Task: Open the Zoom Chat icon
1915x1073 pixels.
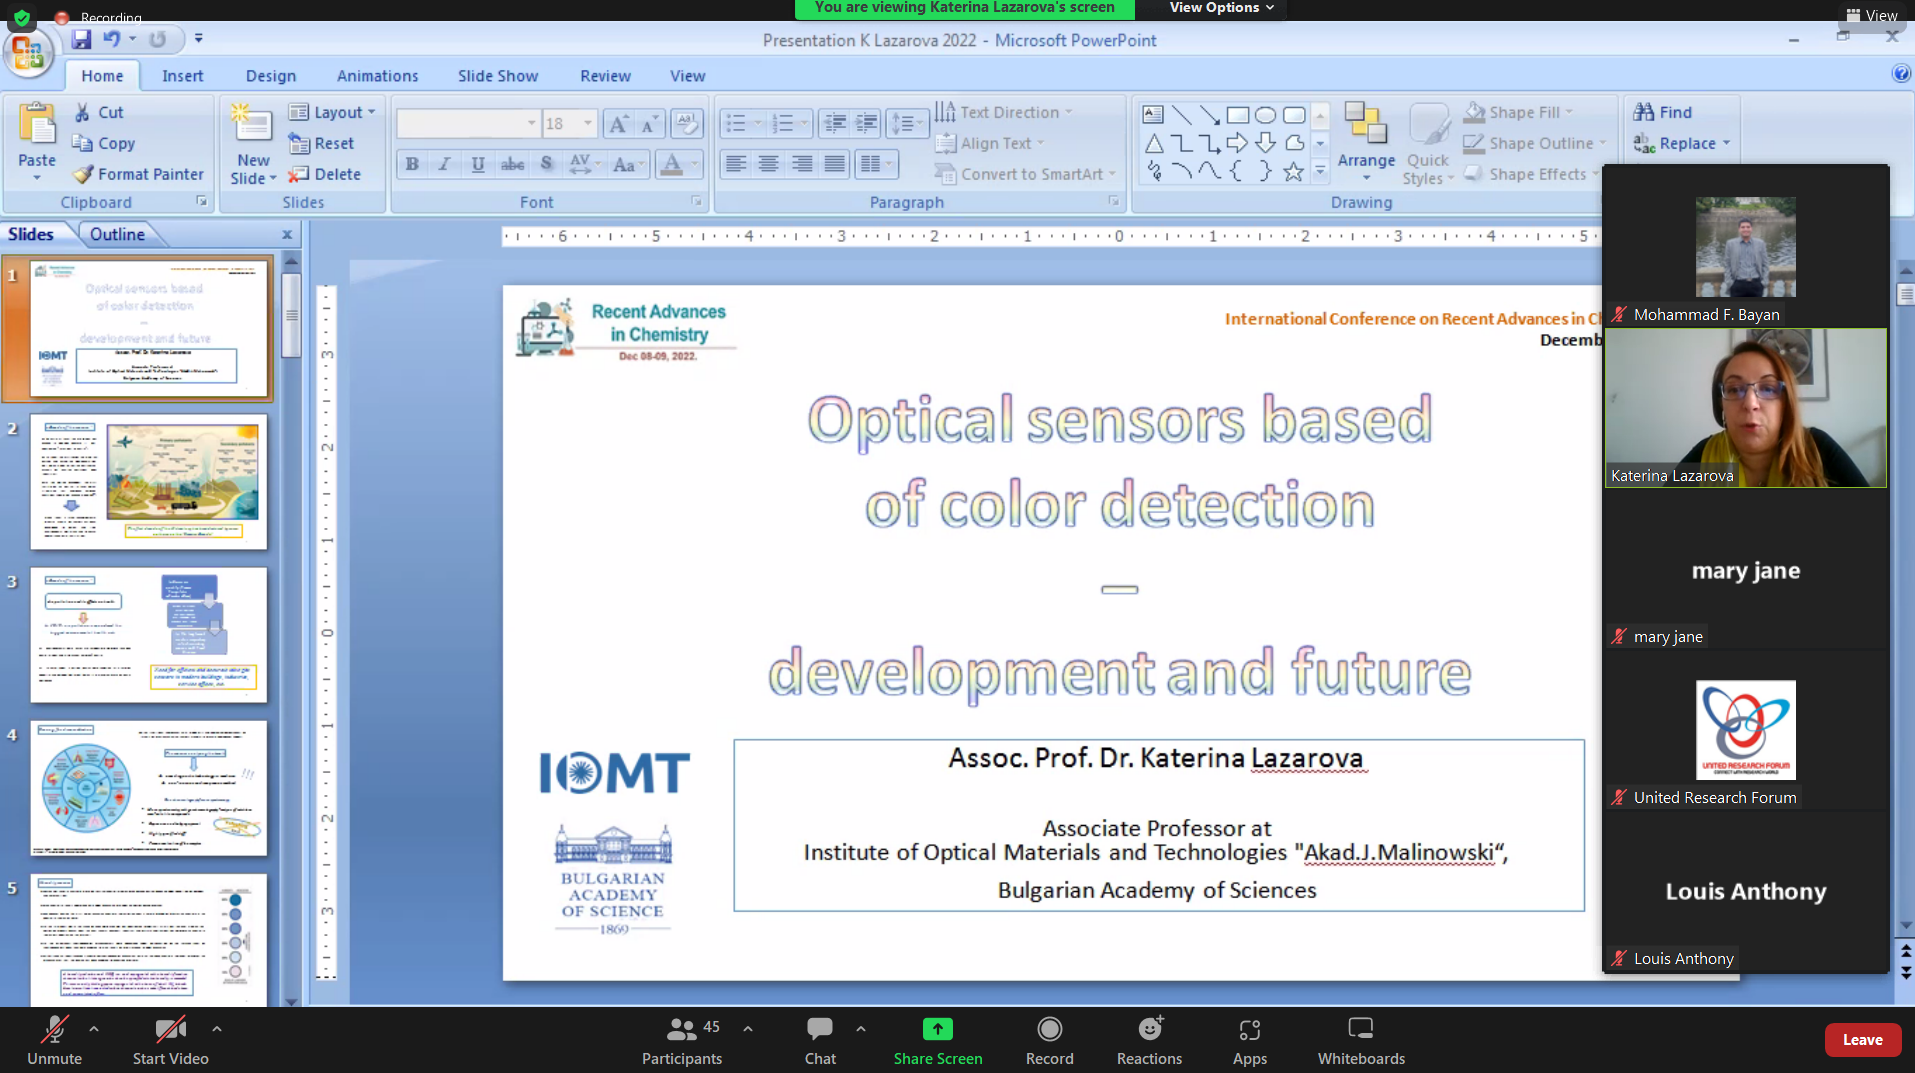Action: click(x=819, y=1039)
